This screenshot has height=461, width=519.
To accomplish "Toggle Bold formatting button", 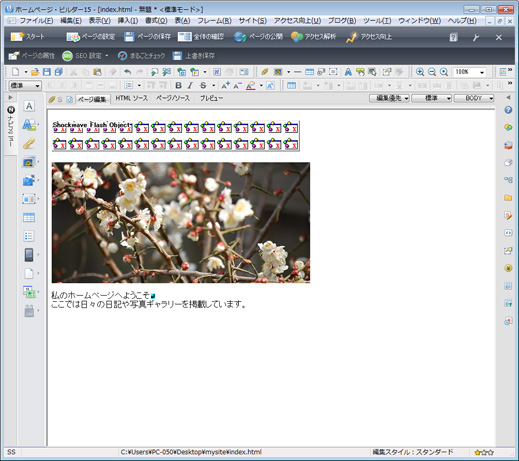I will 178,86.
